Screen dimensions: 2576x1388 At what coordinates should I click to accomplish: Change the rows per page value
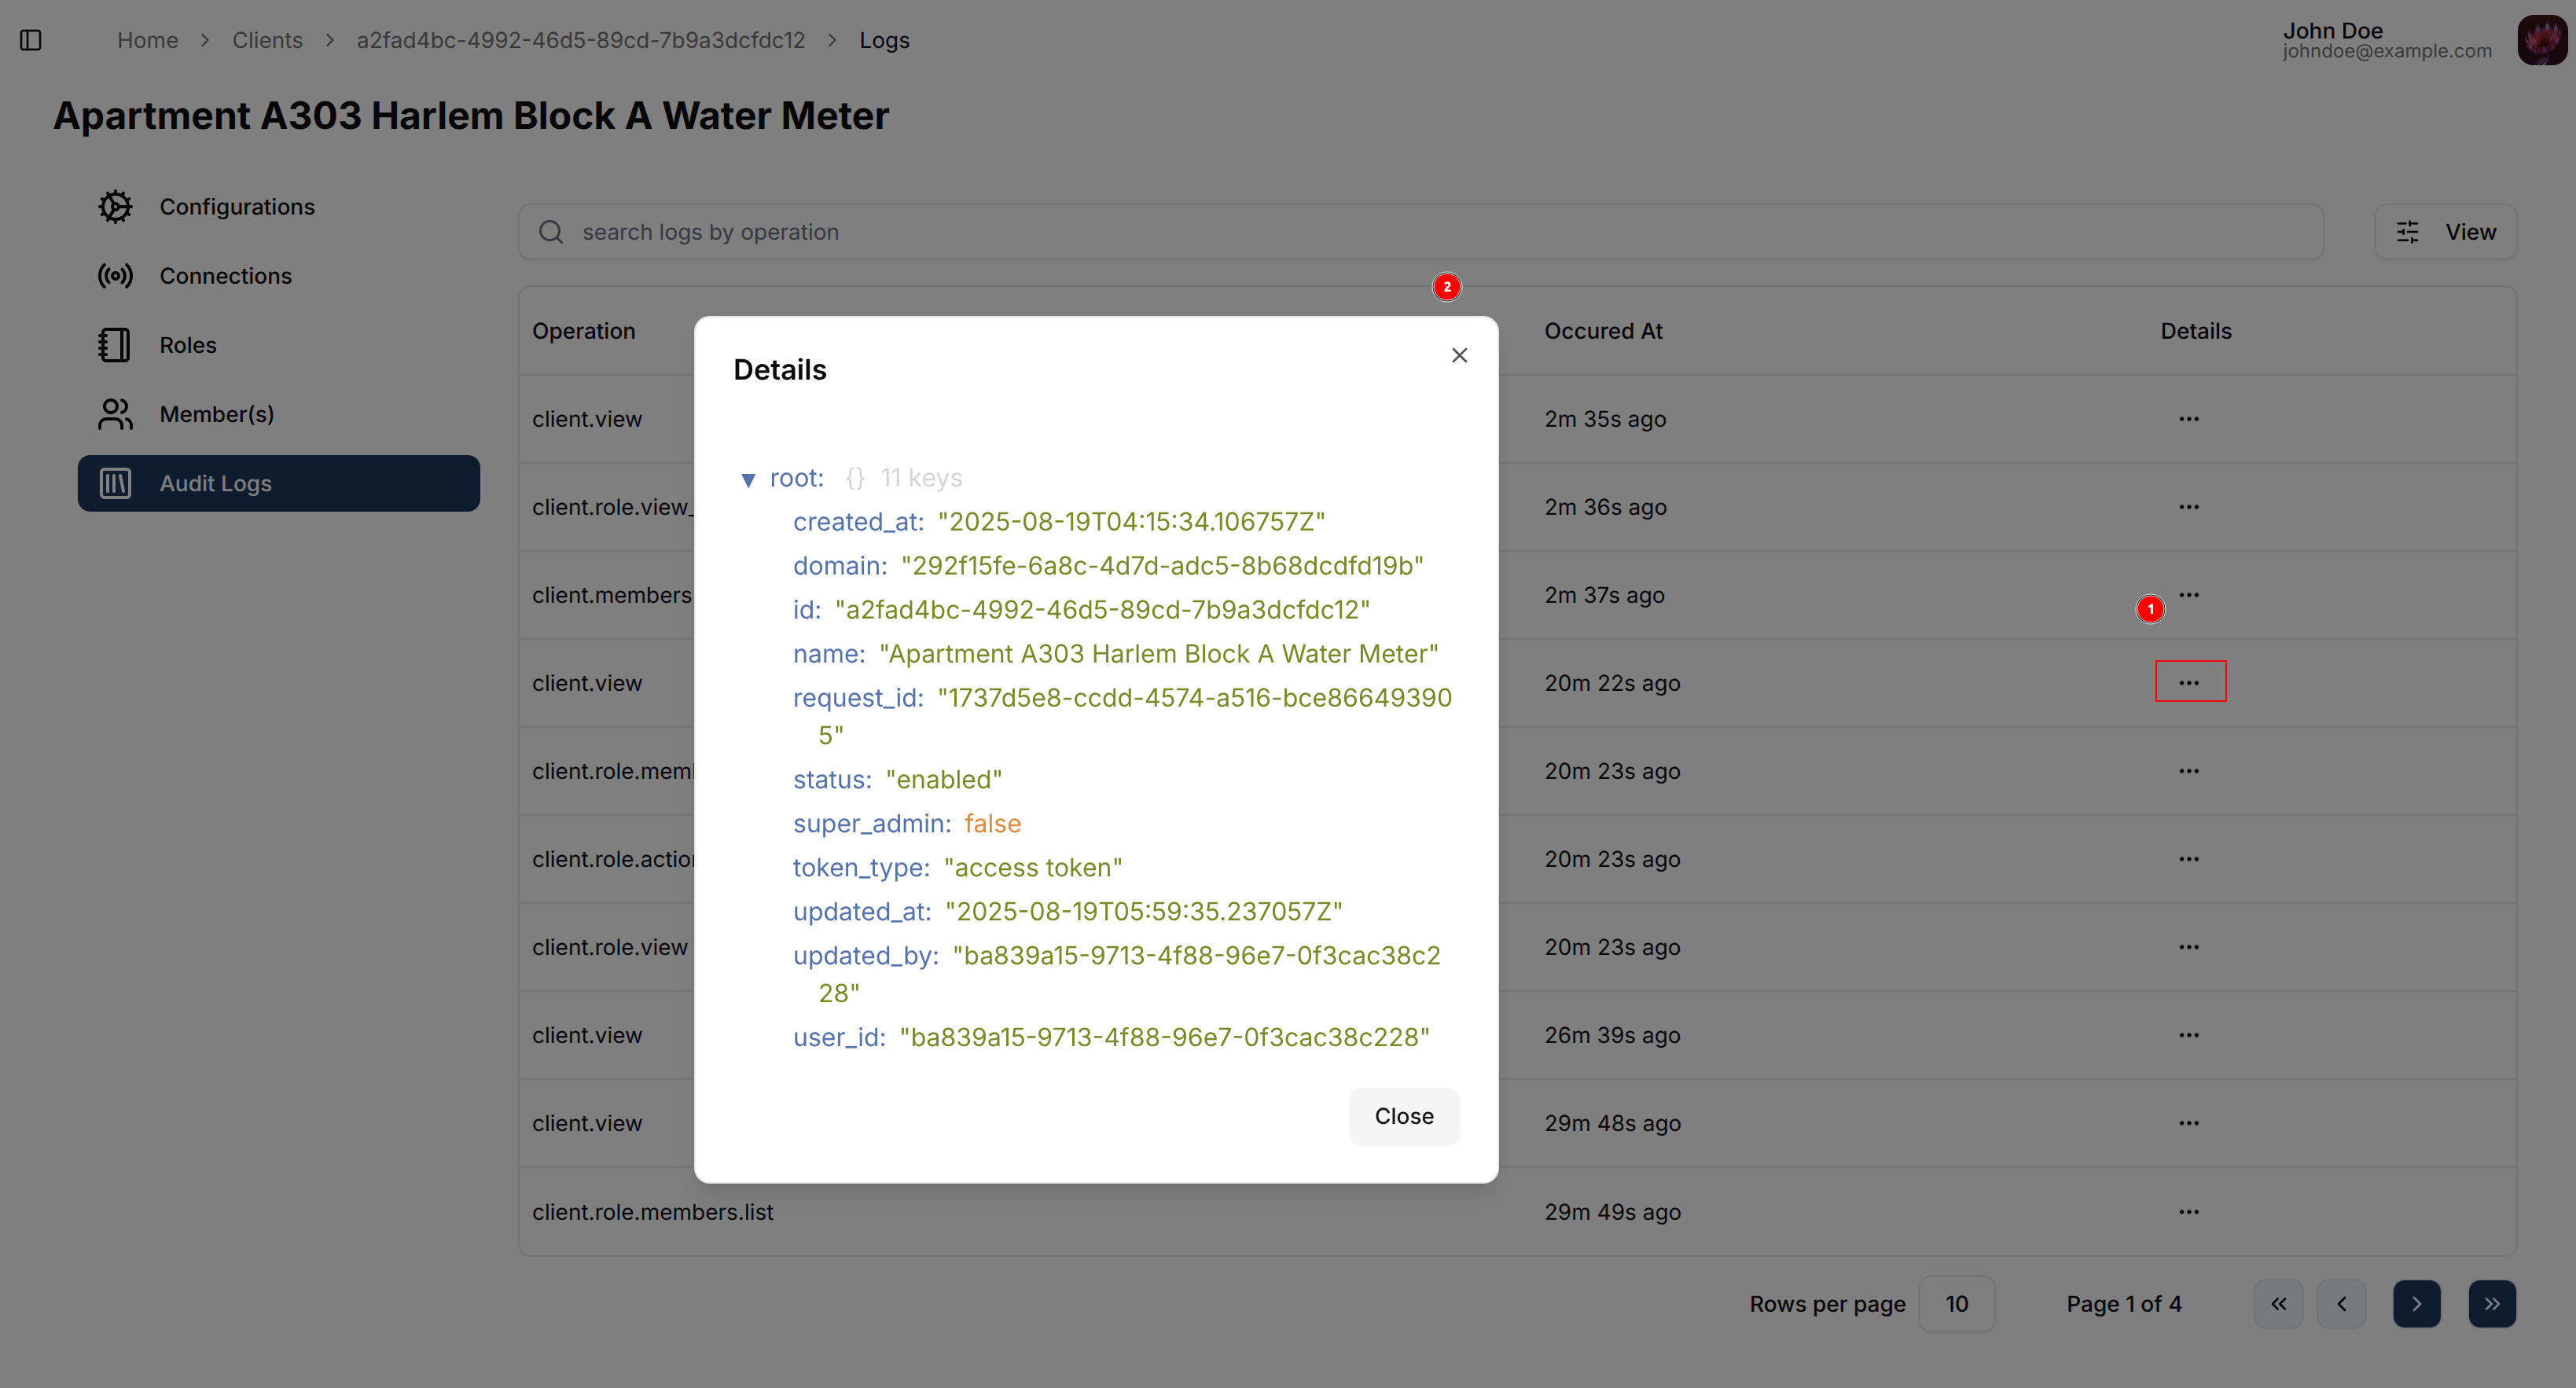[x=1957, y=1303]
